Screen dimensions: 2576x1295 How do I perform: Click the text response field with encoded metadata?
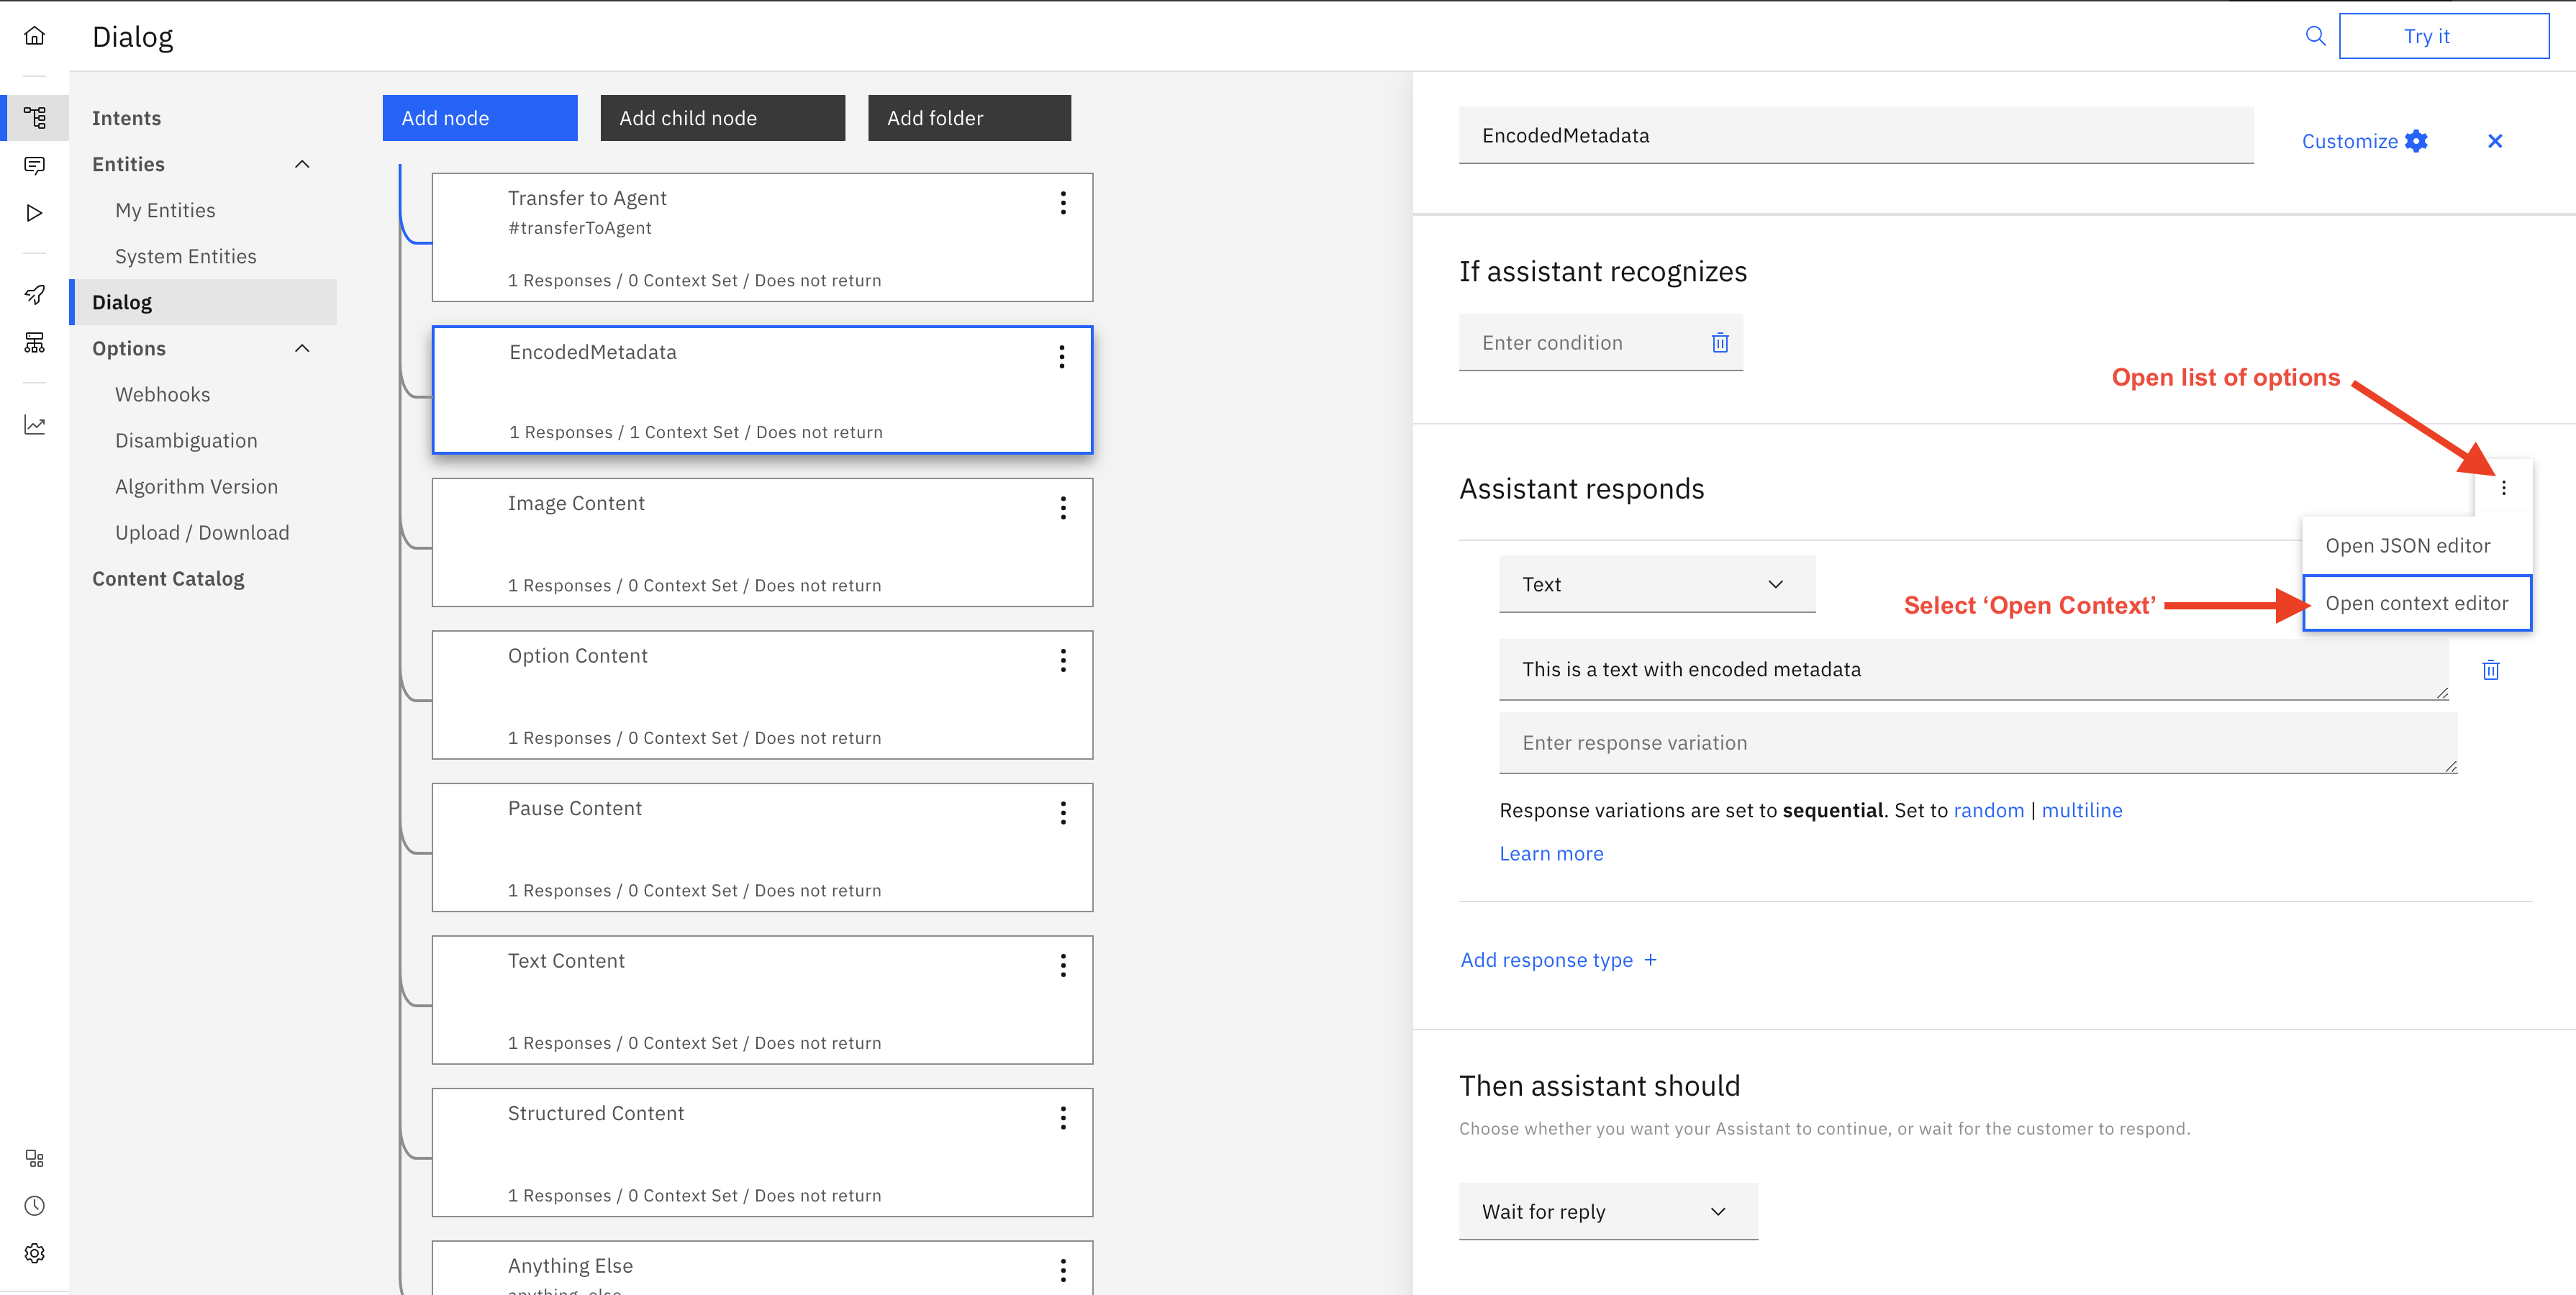pyautogui.click(x=1973, y=669)
